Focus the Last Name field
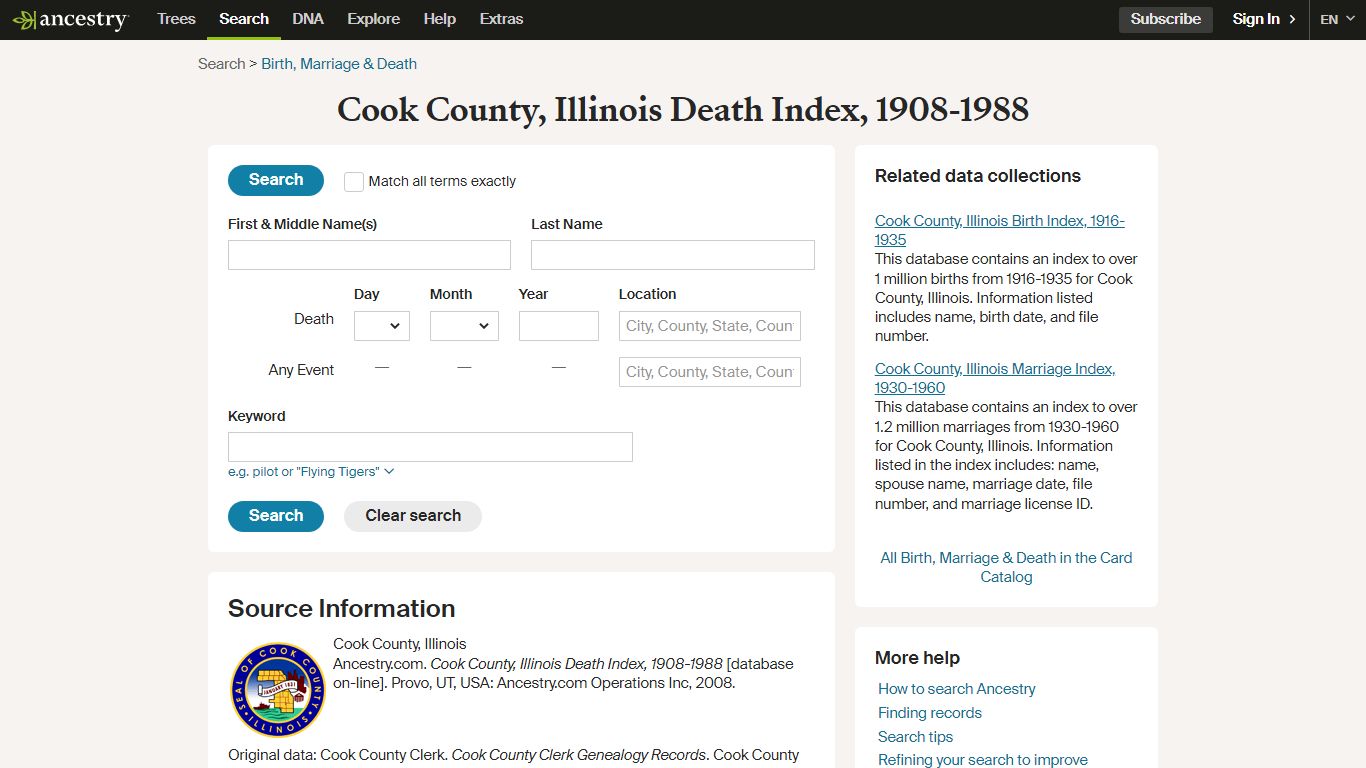Screen dimensions: 1366x768 673,255
